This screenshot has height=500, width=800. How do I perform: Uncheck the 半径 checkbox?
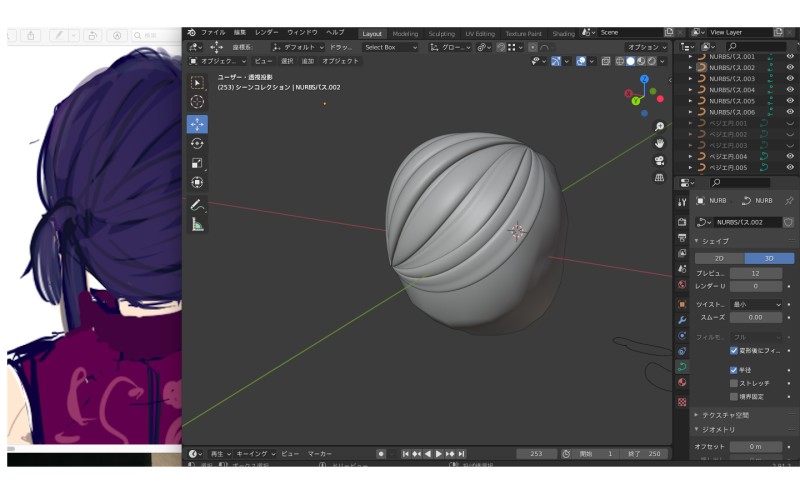coord(734,370)
